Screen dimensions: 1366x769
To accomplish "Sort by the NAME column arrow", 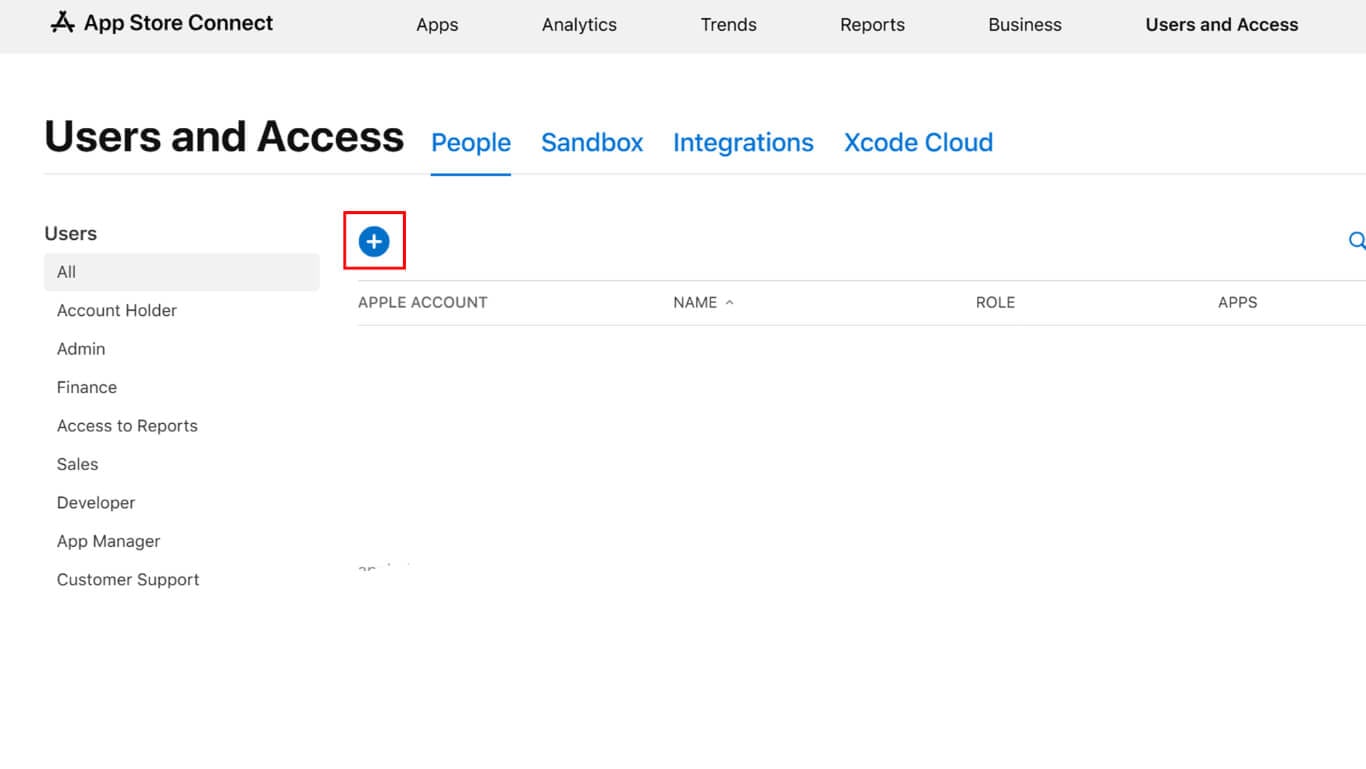I will (x=729, y=302).
